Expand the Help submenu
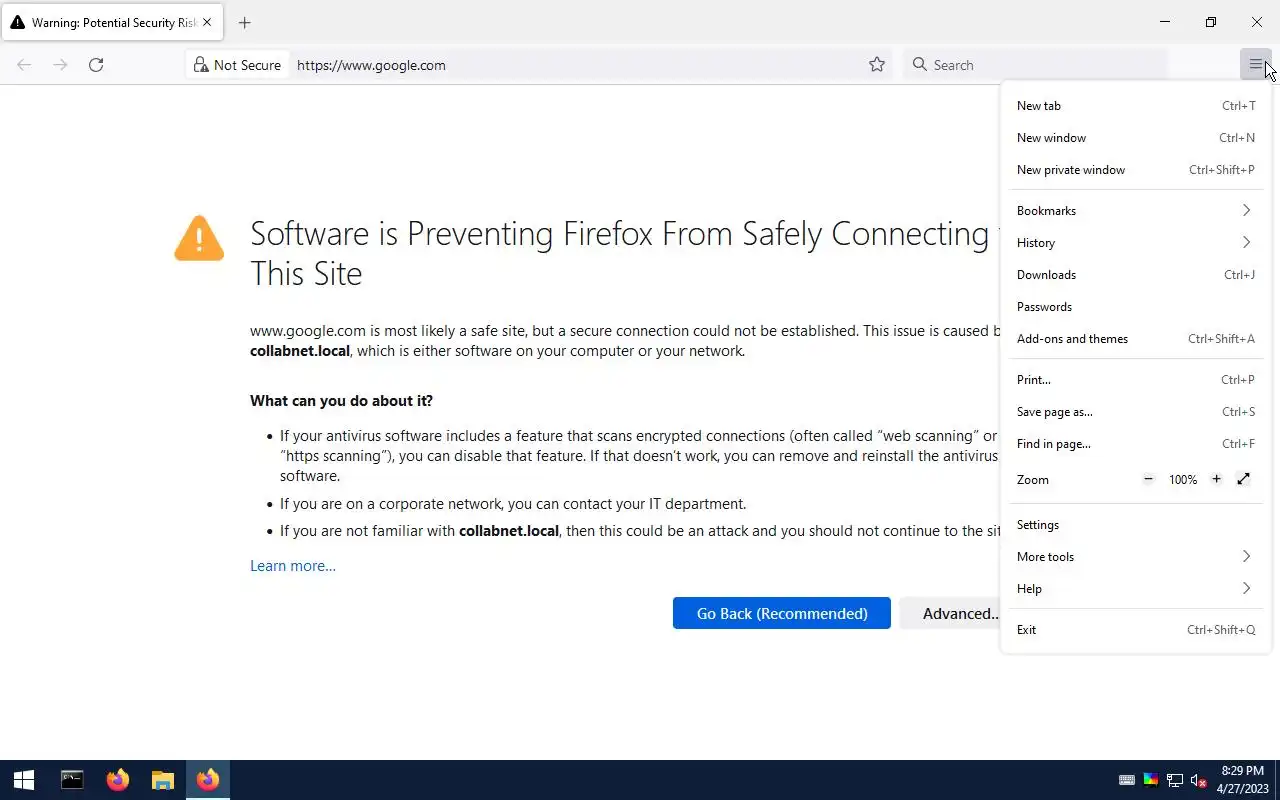Viewport: 1280px width, 800px height. pyautogui.click(x=1135, y=589)
